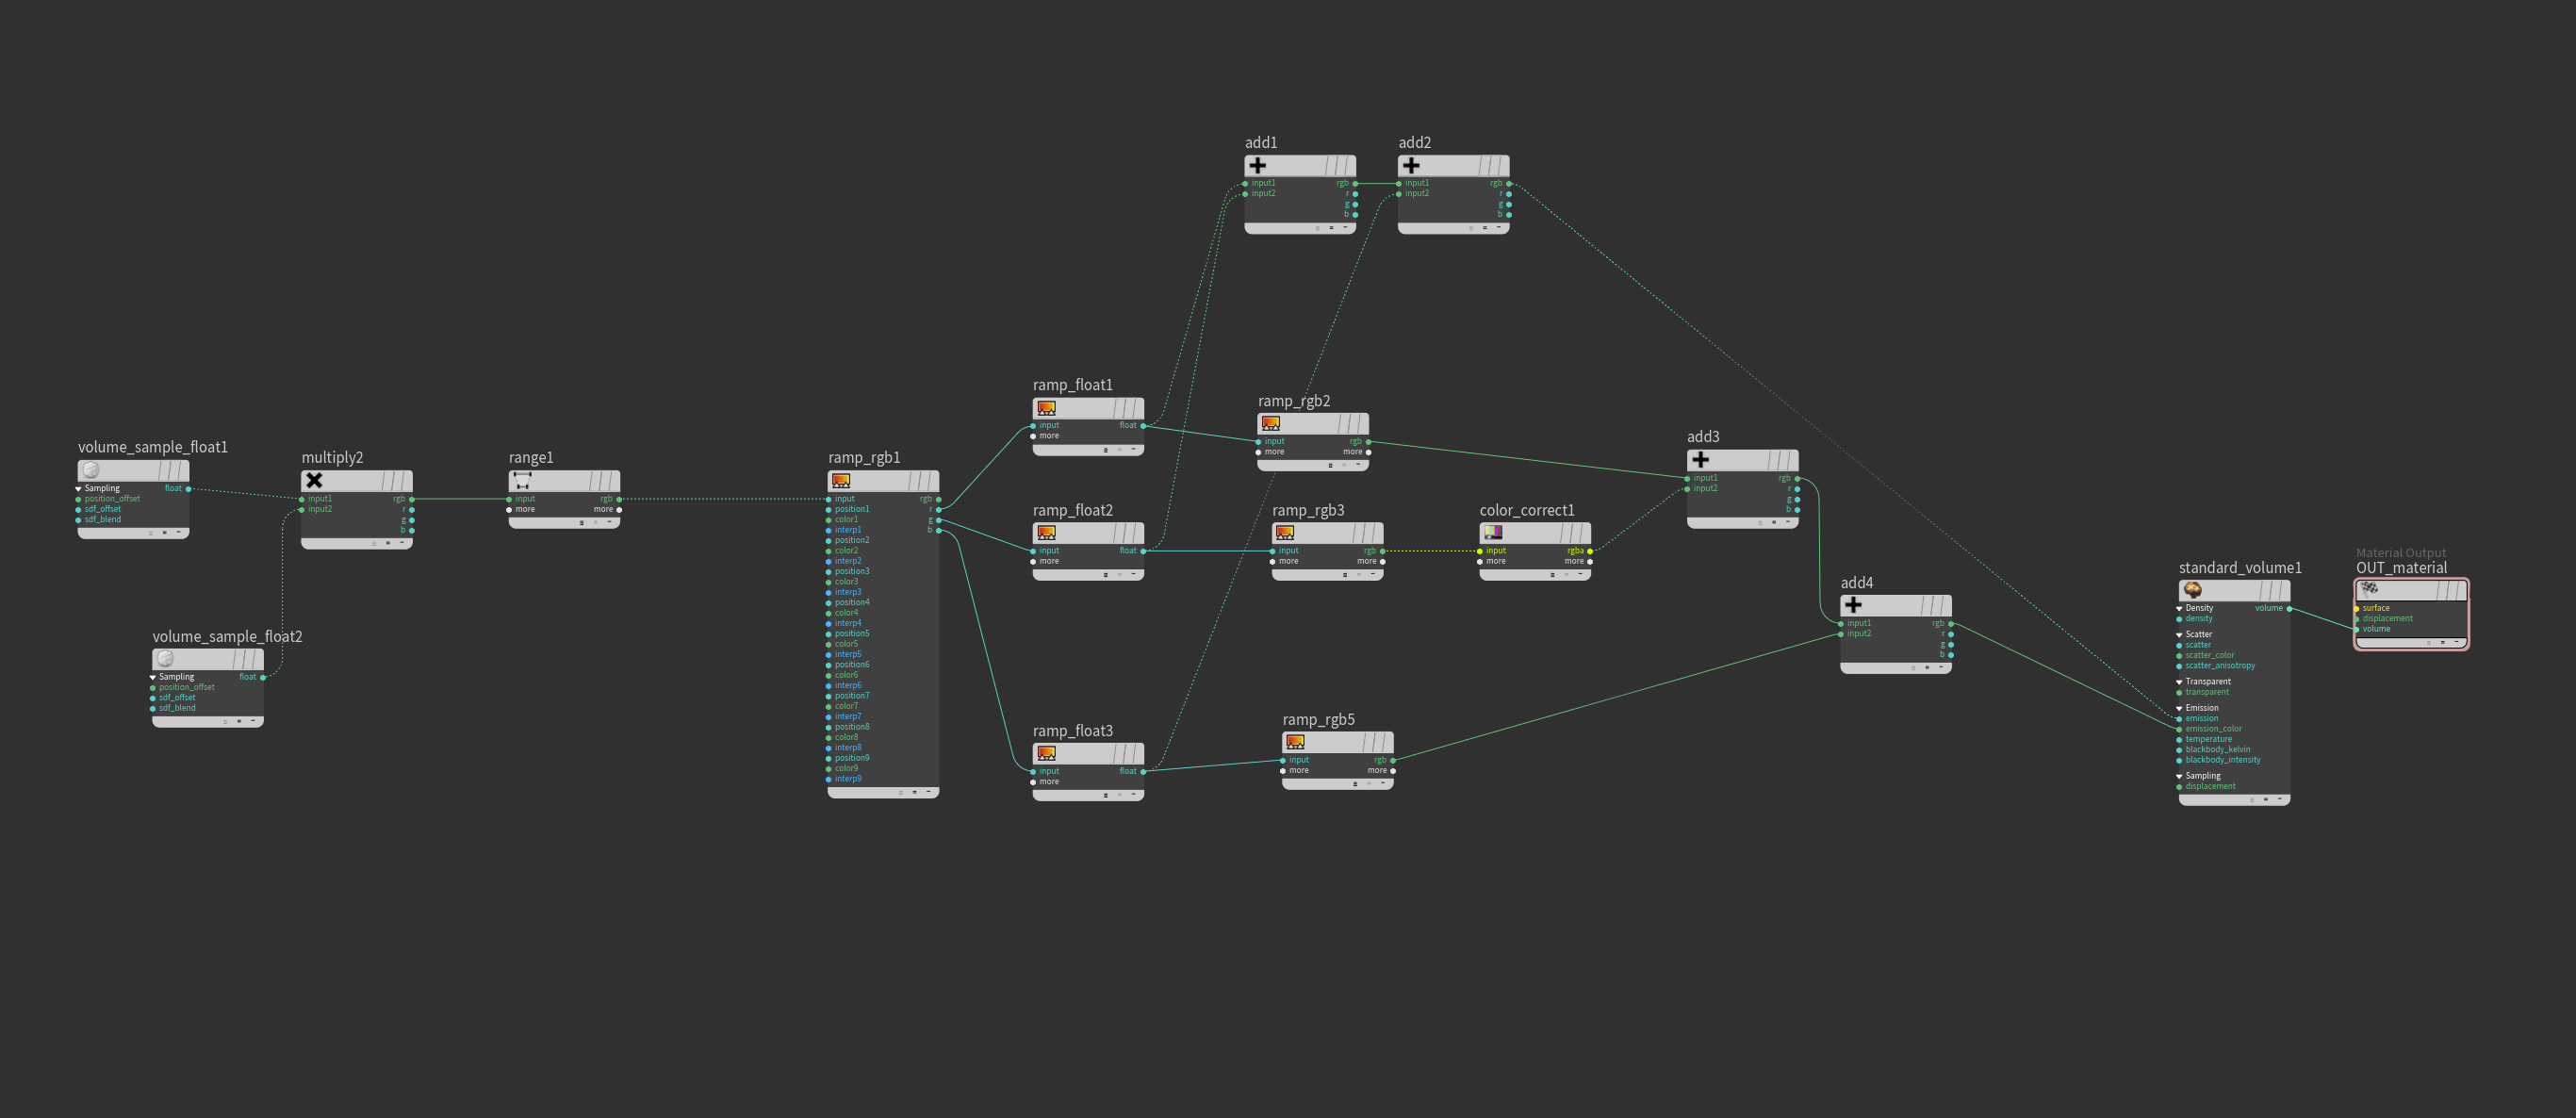Click the OUT_material node name label

2401,568
